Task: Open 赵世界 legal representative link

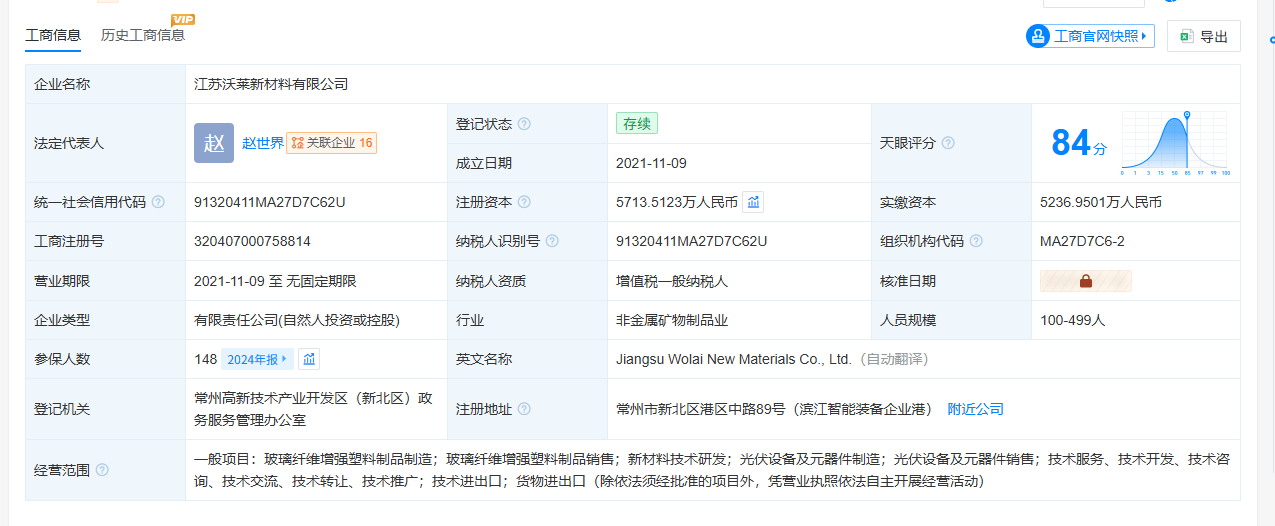Action: 263,143
